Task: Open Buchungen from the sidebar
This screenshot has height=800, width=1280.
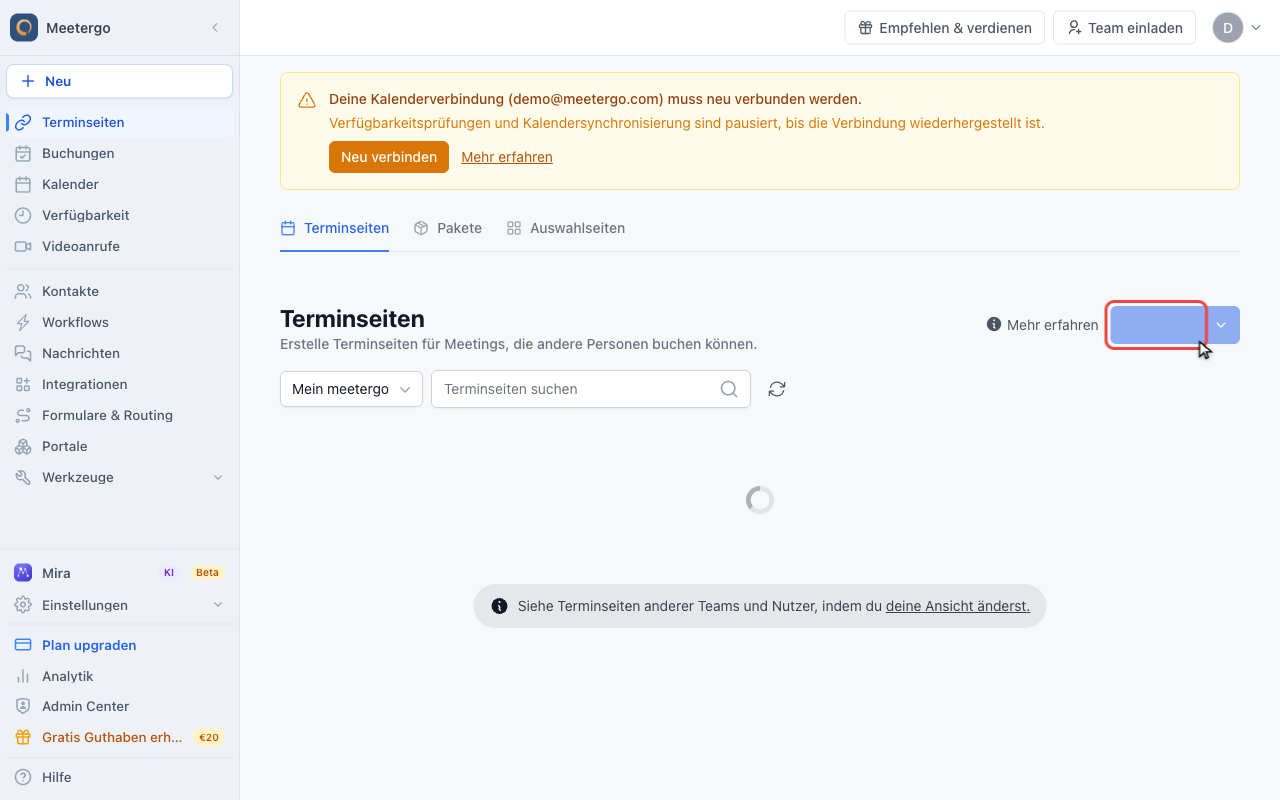Action: click(119, 153)
